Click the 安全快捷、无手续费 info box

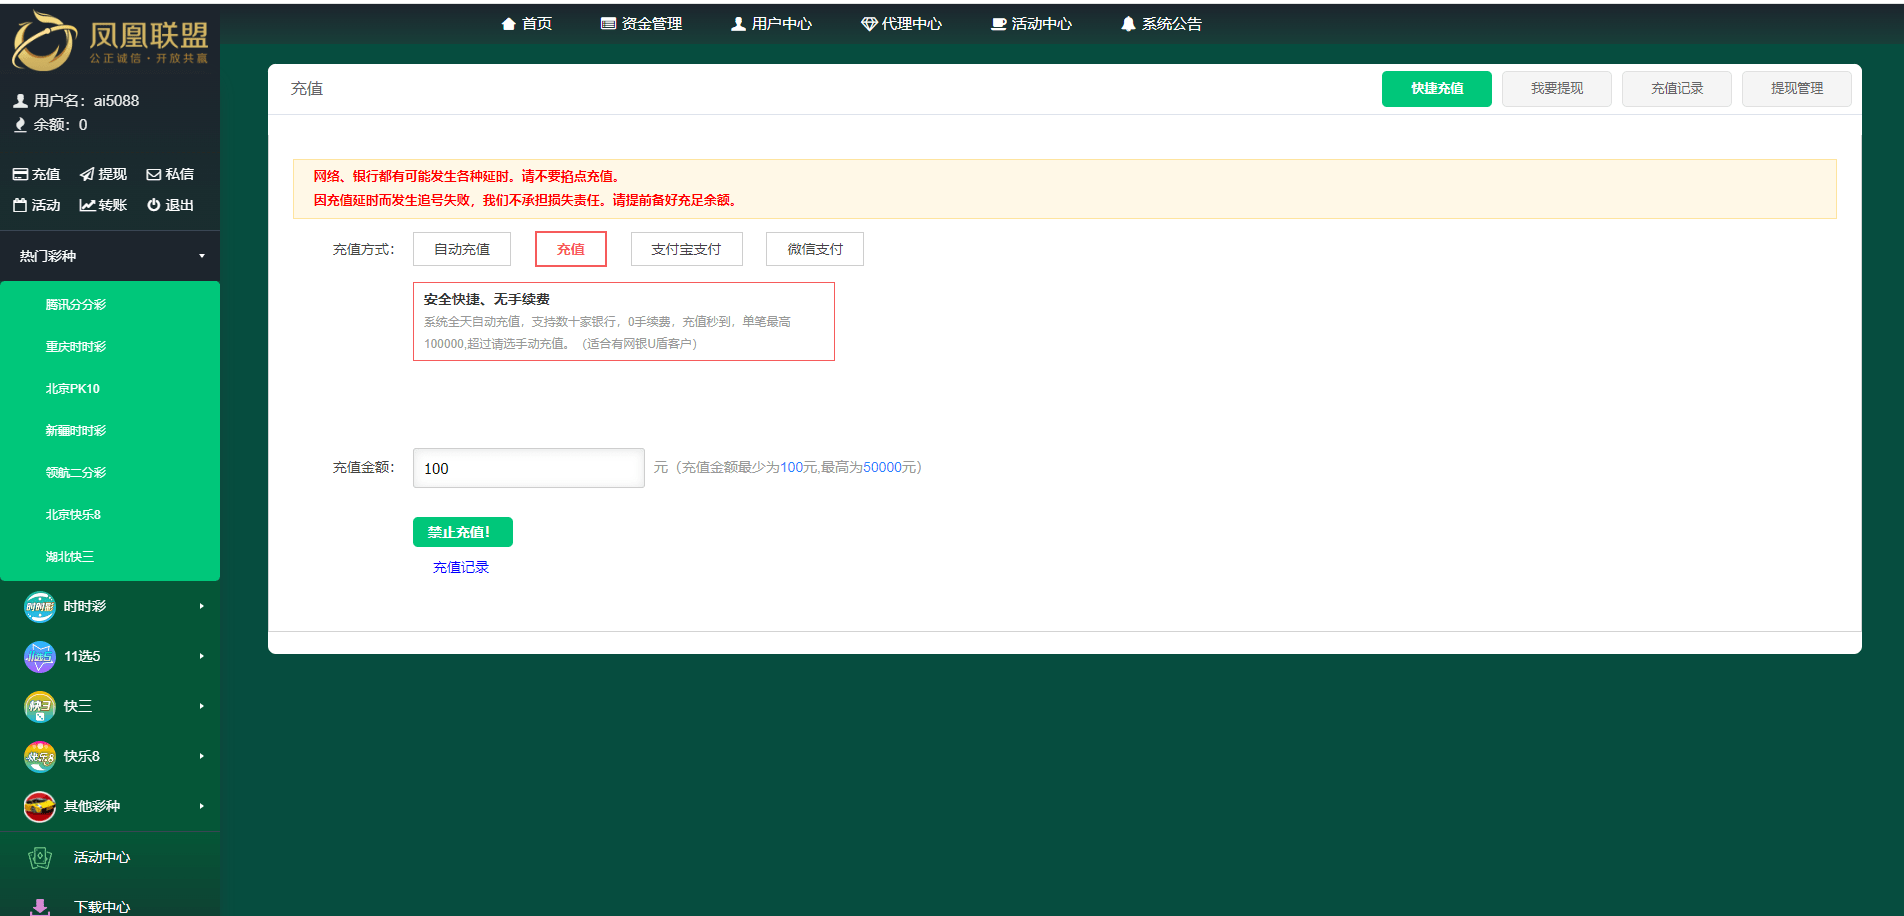624,321
